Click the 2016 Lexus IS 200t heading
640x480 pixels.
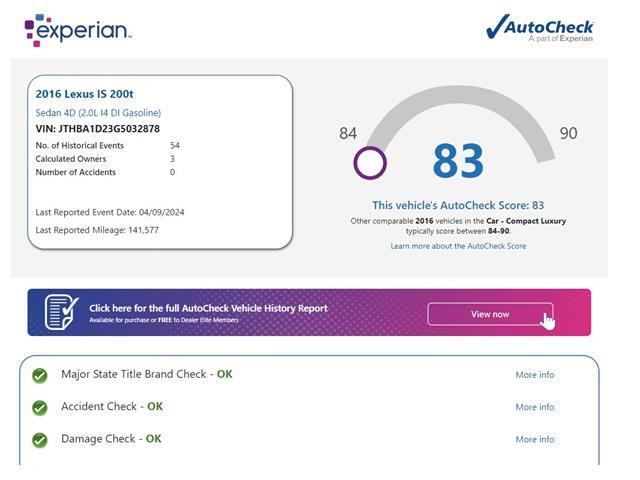coord(84,94)
